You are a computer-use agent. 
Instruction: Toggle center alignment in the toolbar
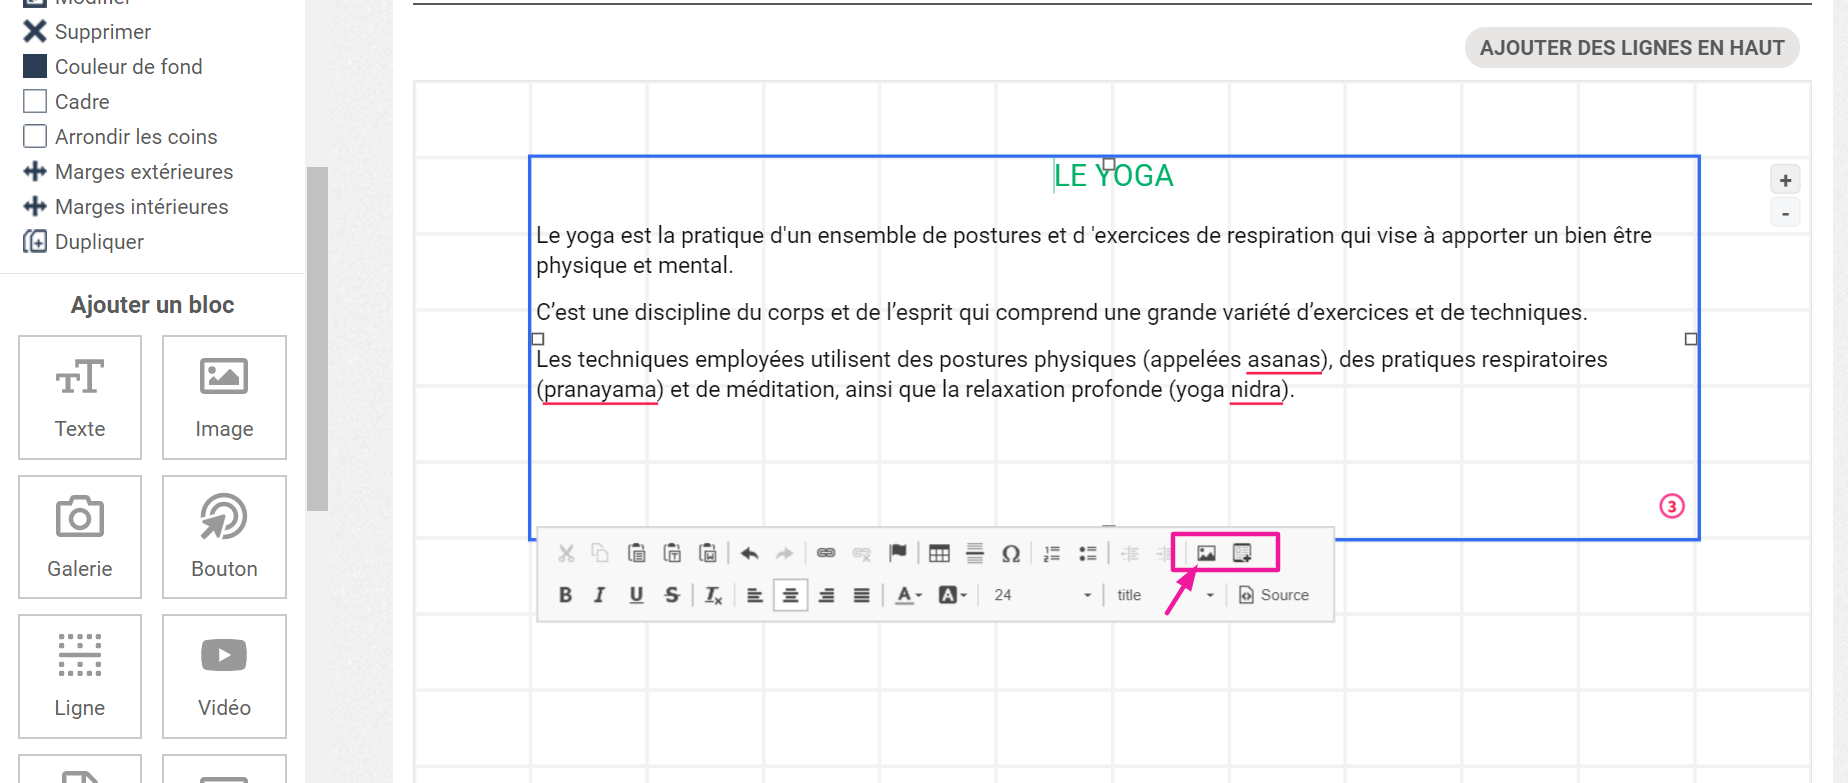tap(790, 595)
